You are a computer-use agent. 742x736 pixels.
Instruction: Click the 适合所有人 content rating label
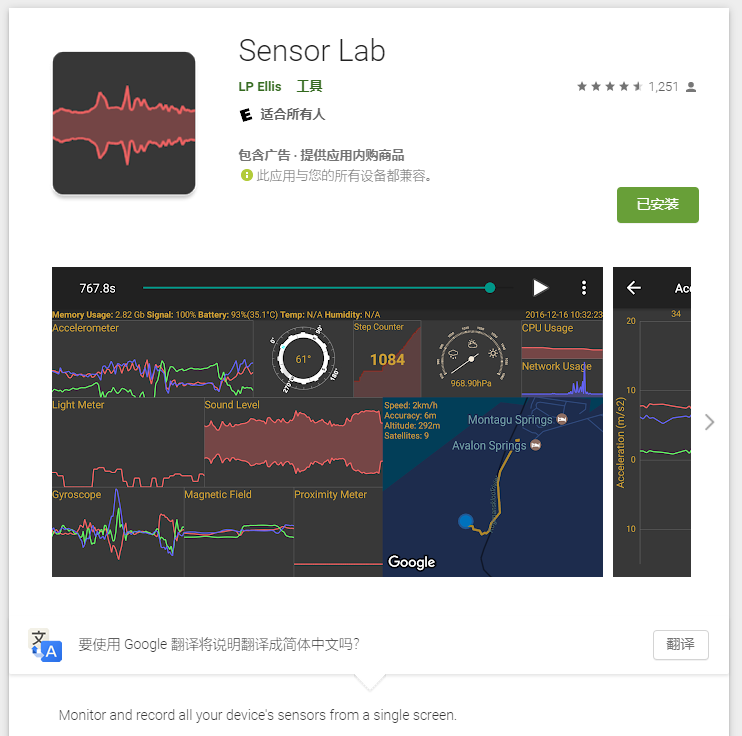coord(292,115)
